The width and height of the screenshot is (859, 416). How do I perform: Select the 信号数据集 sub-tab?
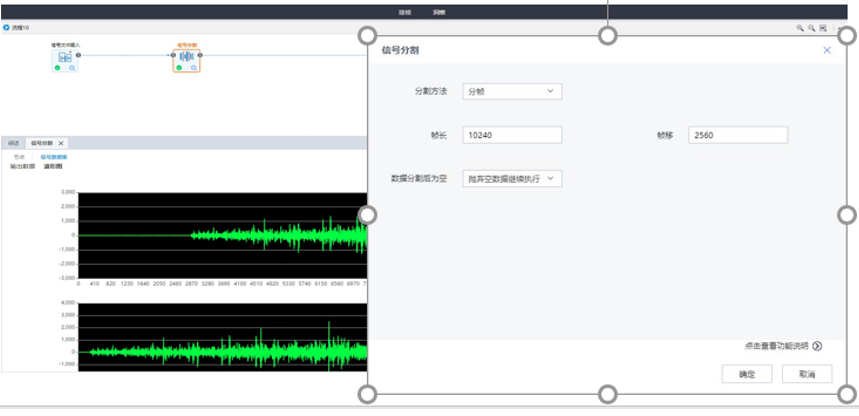(54, 157)
